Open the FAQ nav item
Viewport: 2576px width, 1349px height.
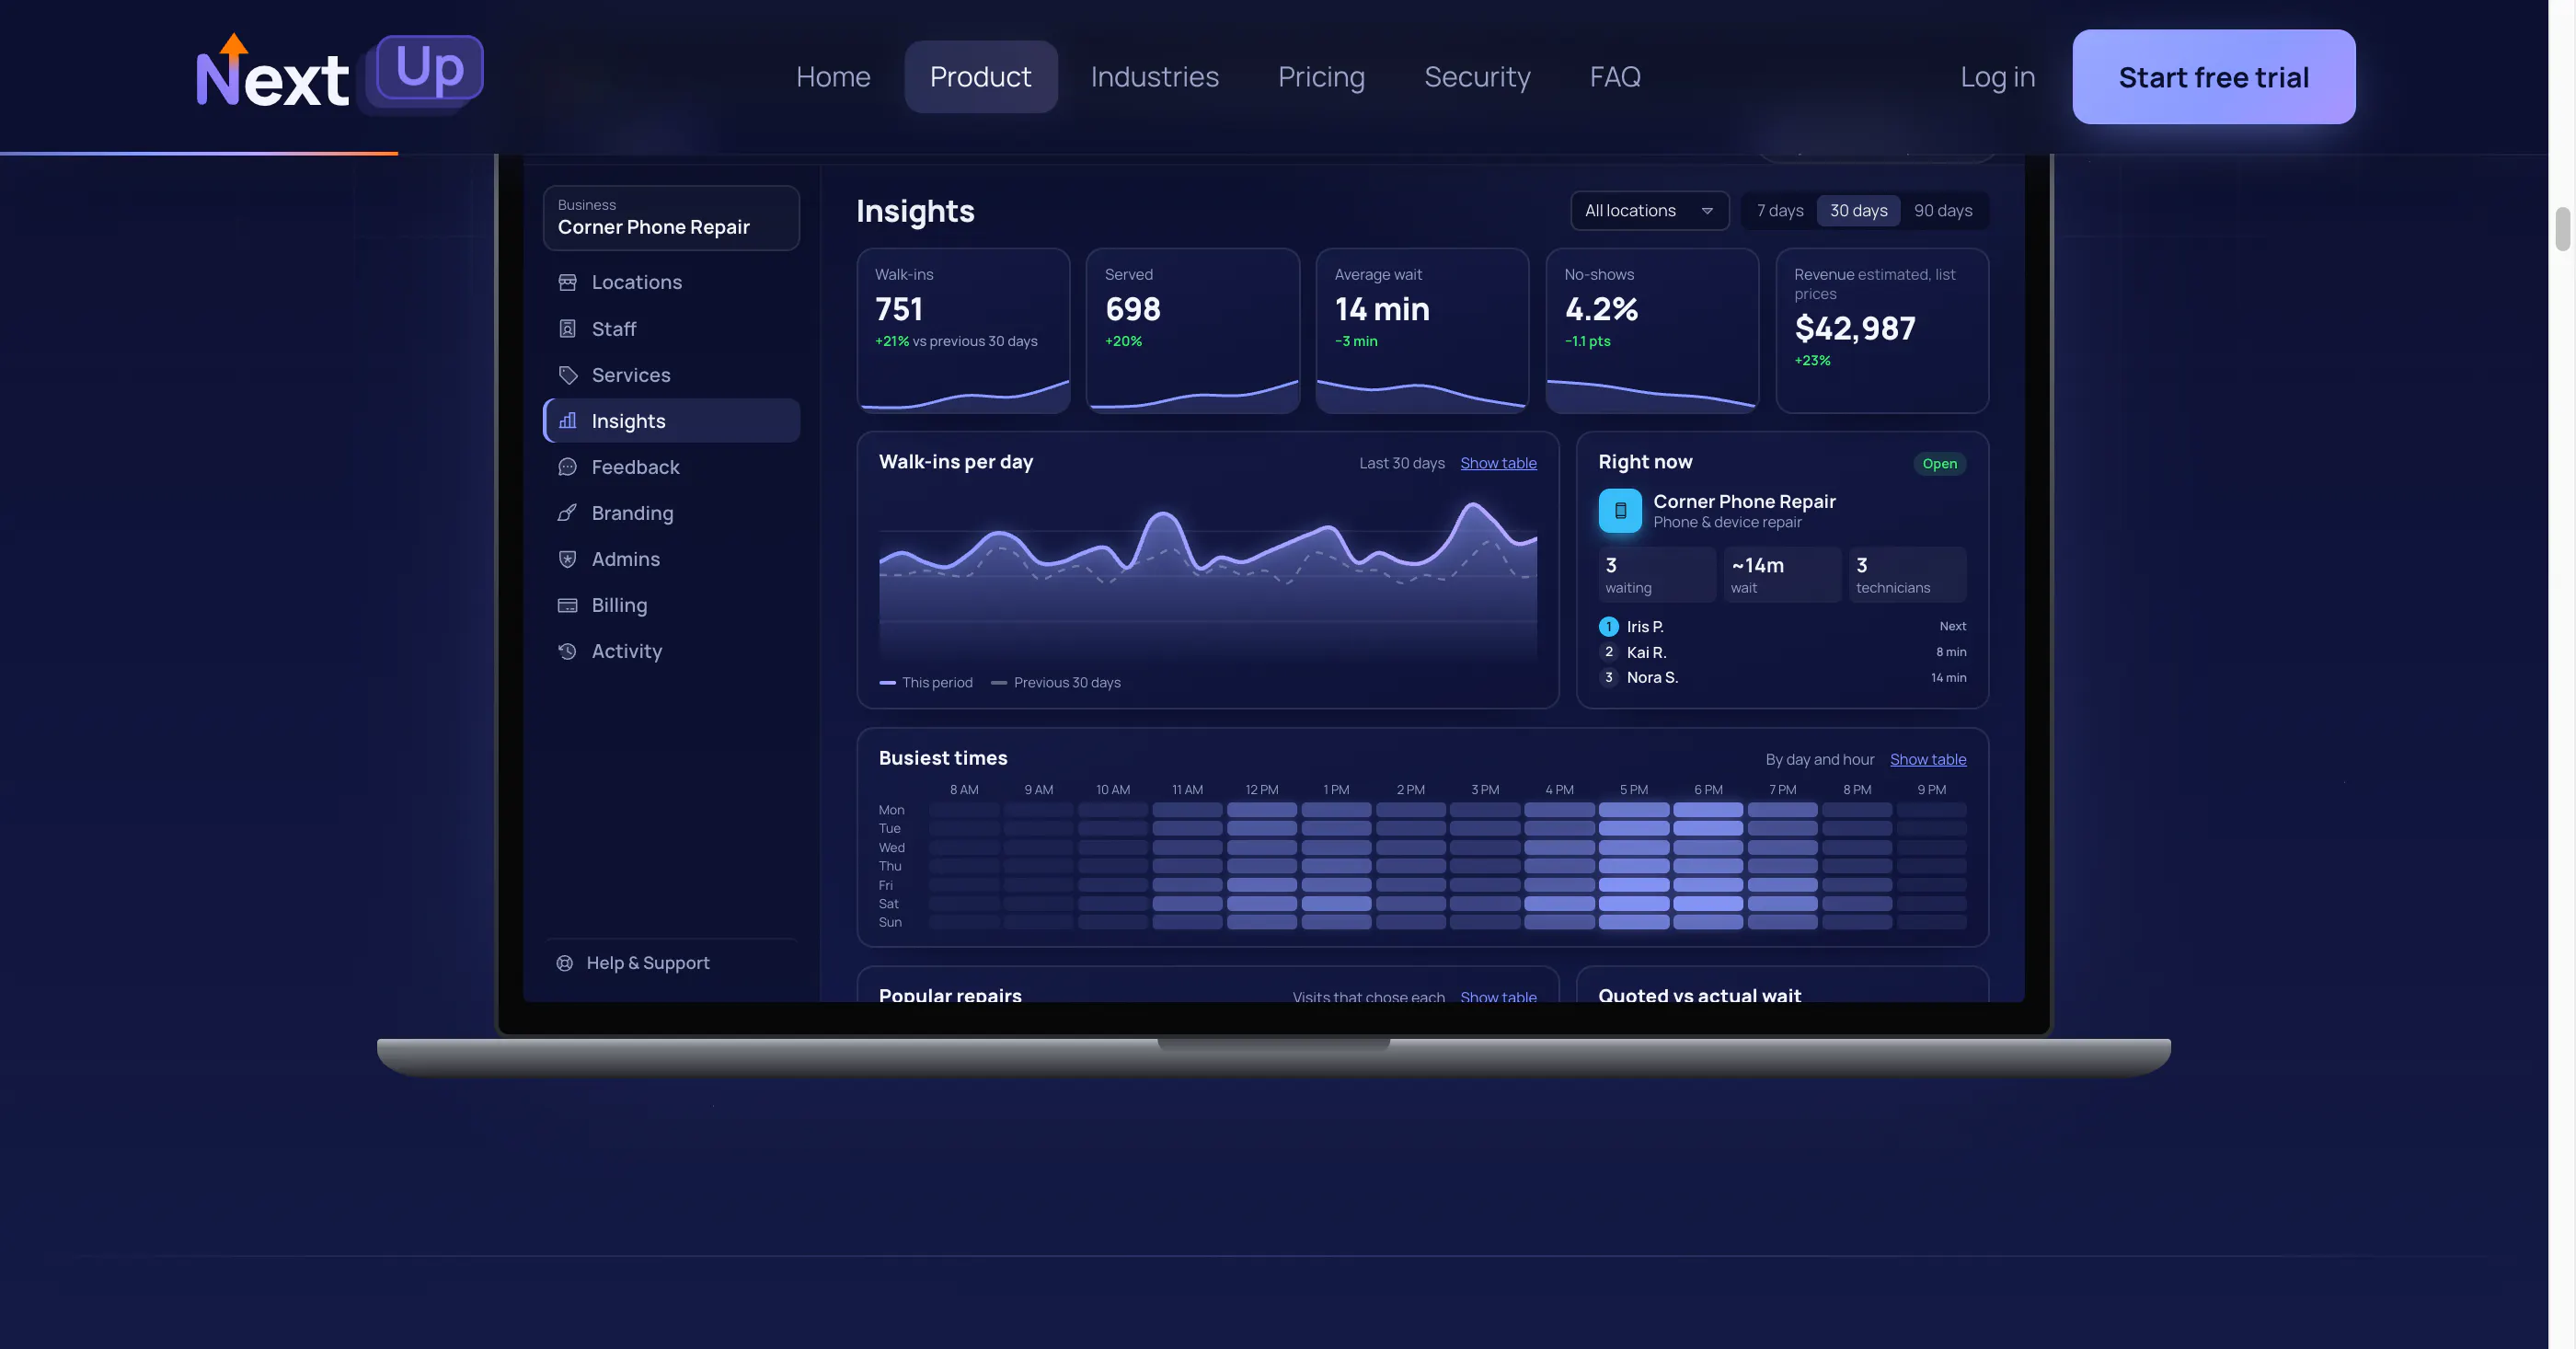tap(1615, 77)
